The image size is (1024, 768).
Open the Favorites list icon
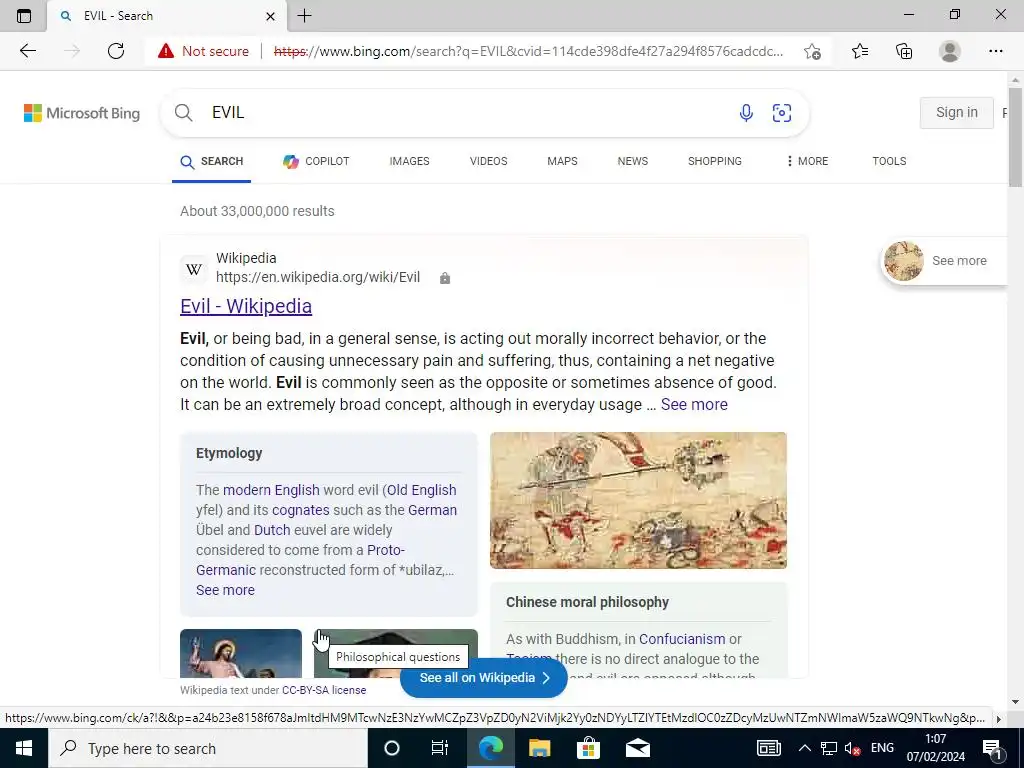pyautogui.click(x=859, y=51)
